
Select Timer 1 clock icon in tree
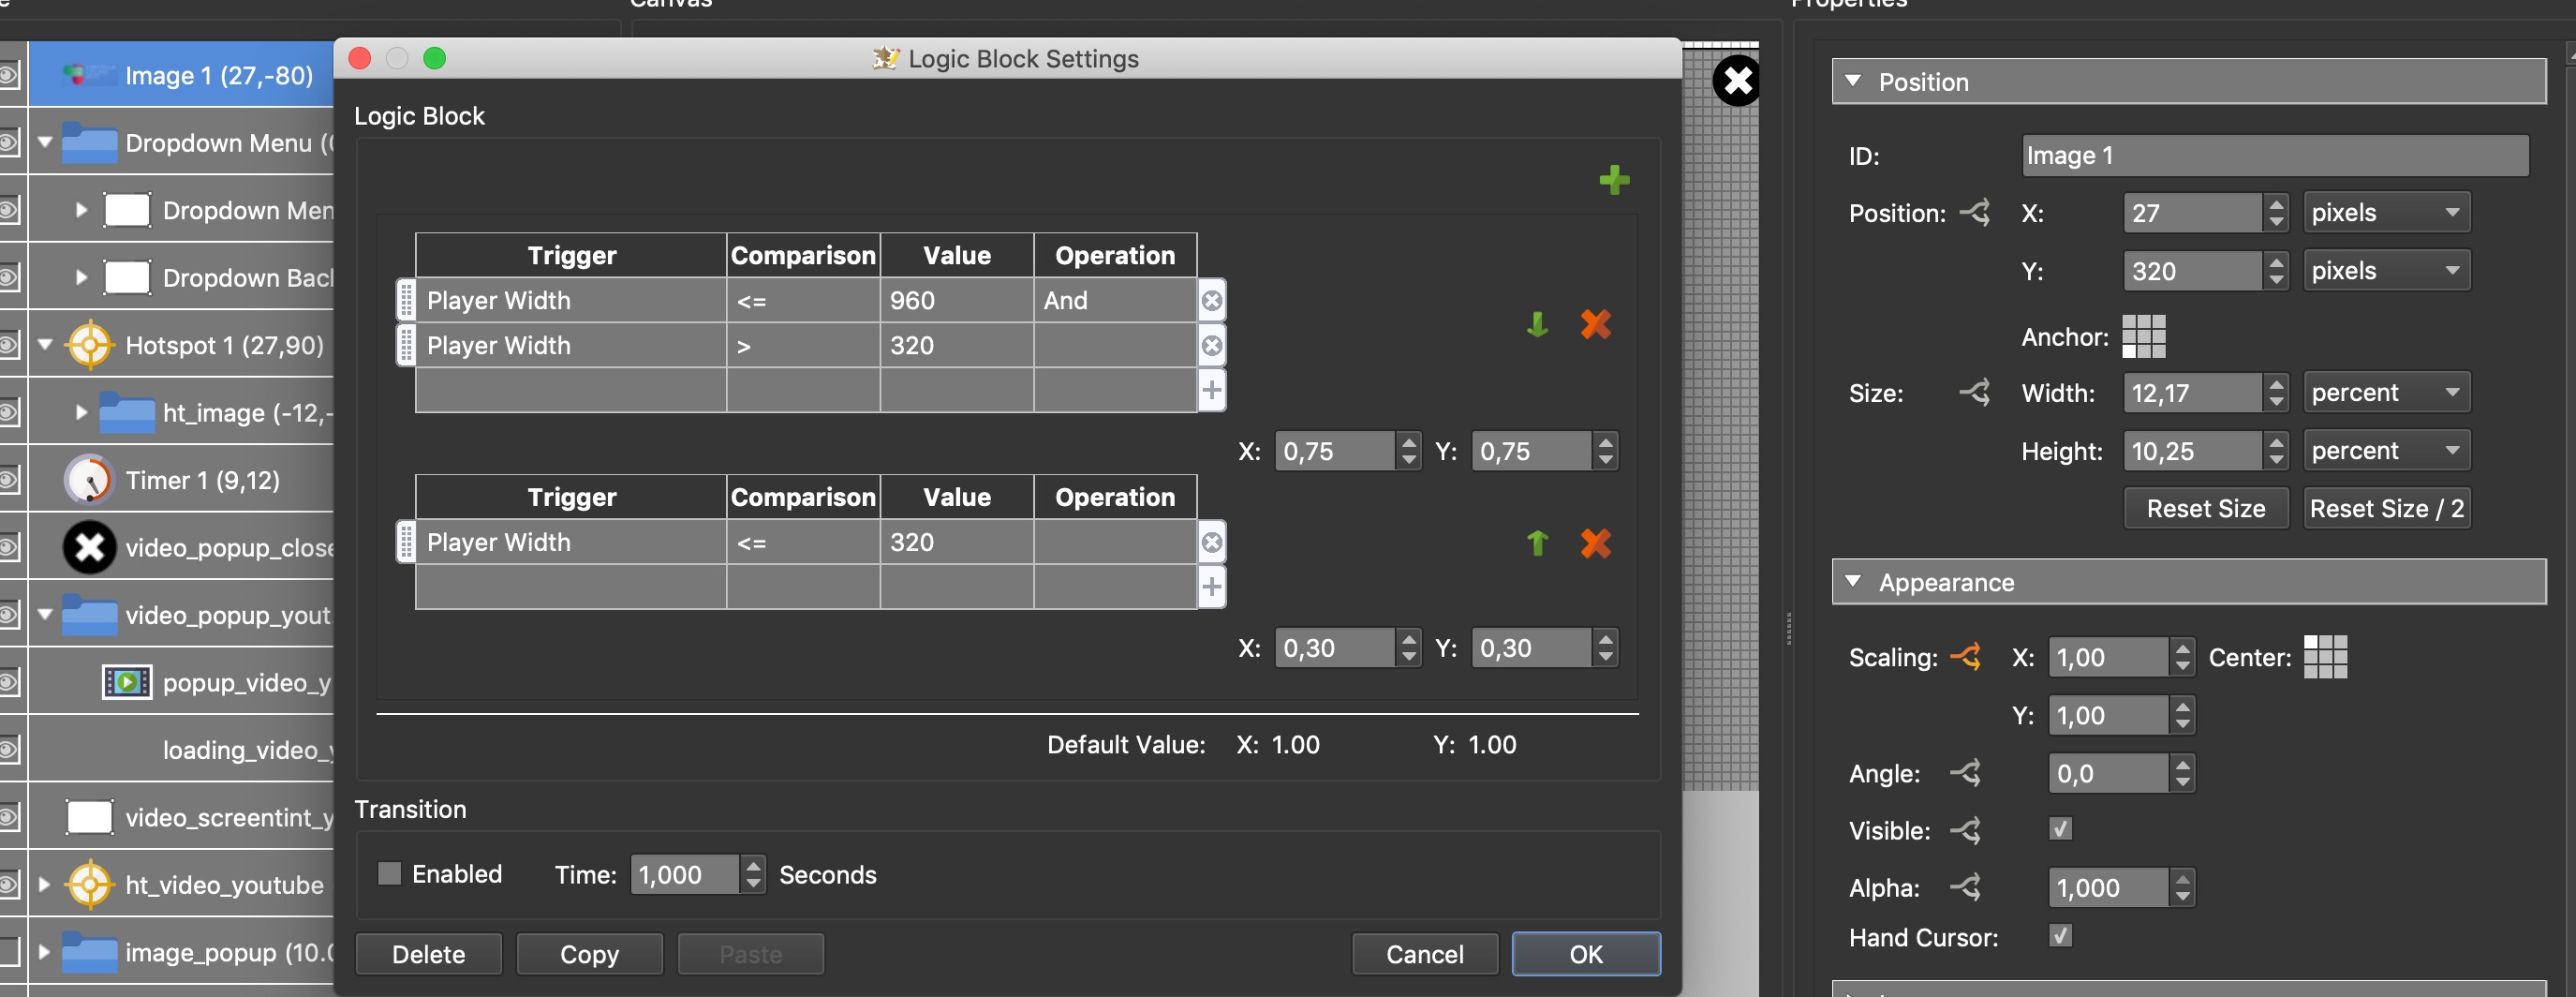89,480
